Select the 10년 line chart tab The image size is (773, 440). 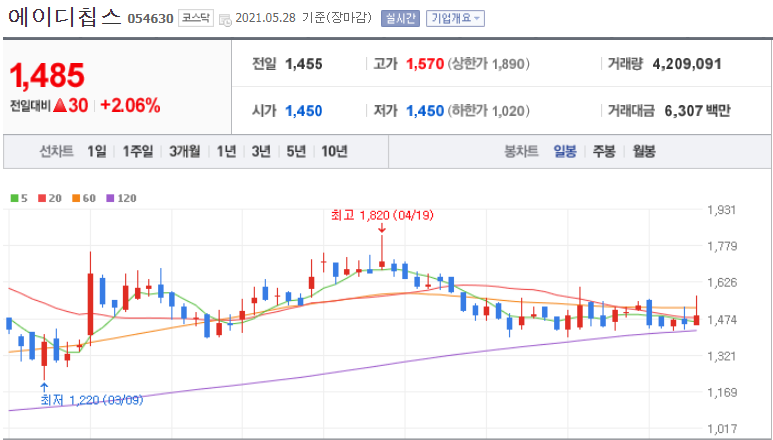pos(334,151)
